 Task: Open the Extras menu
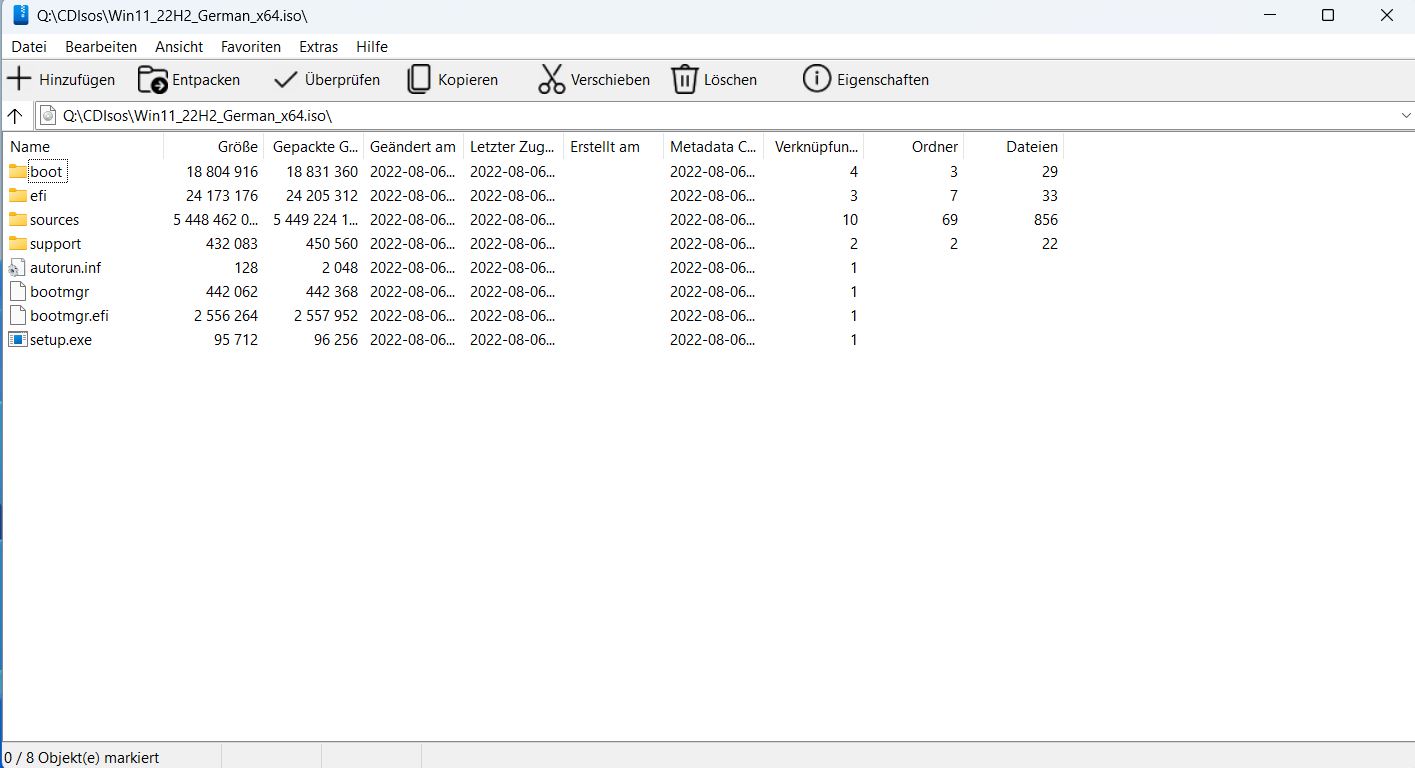[319, 47]
